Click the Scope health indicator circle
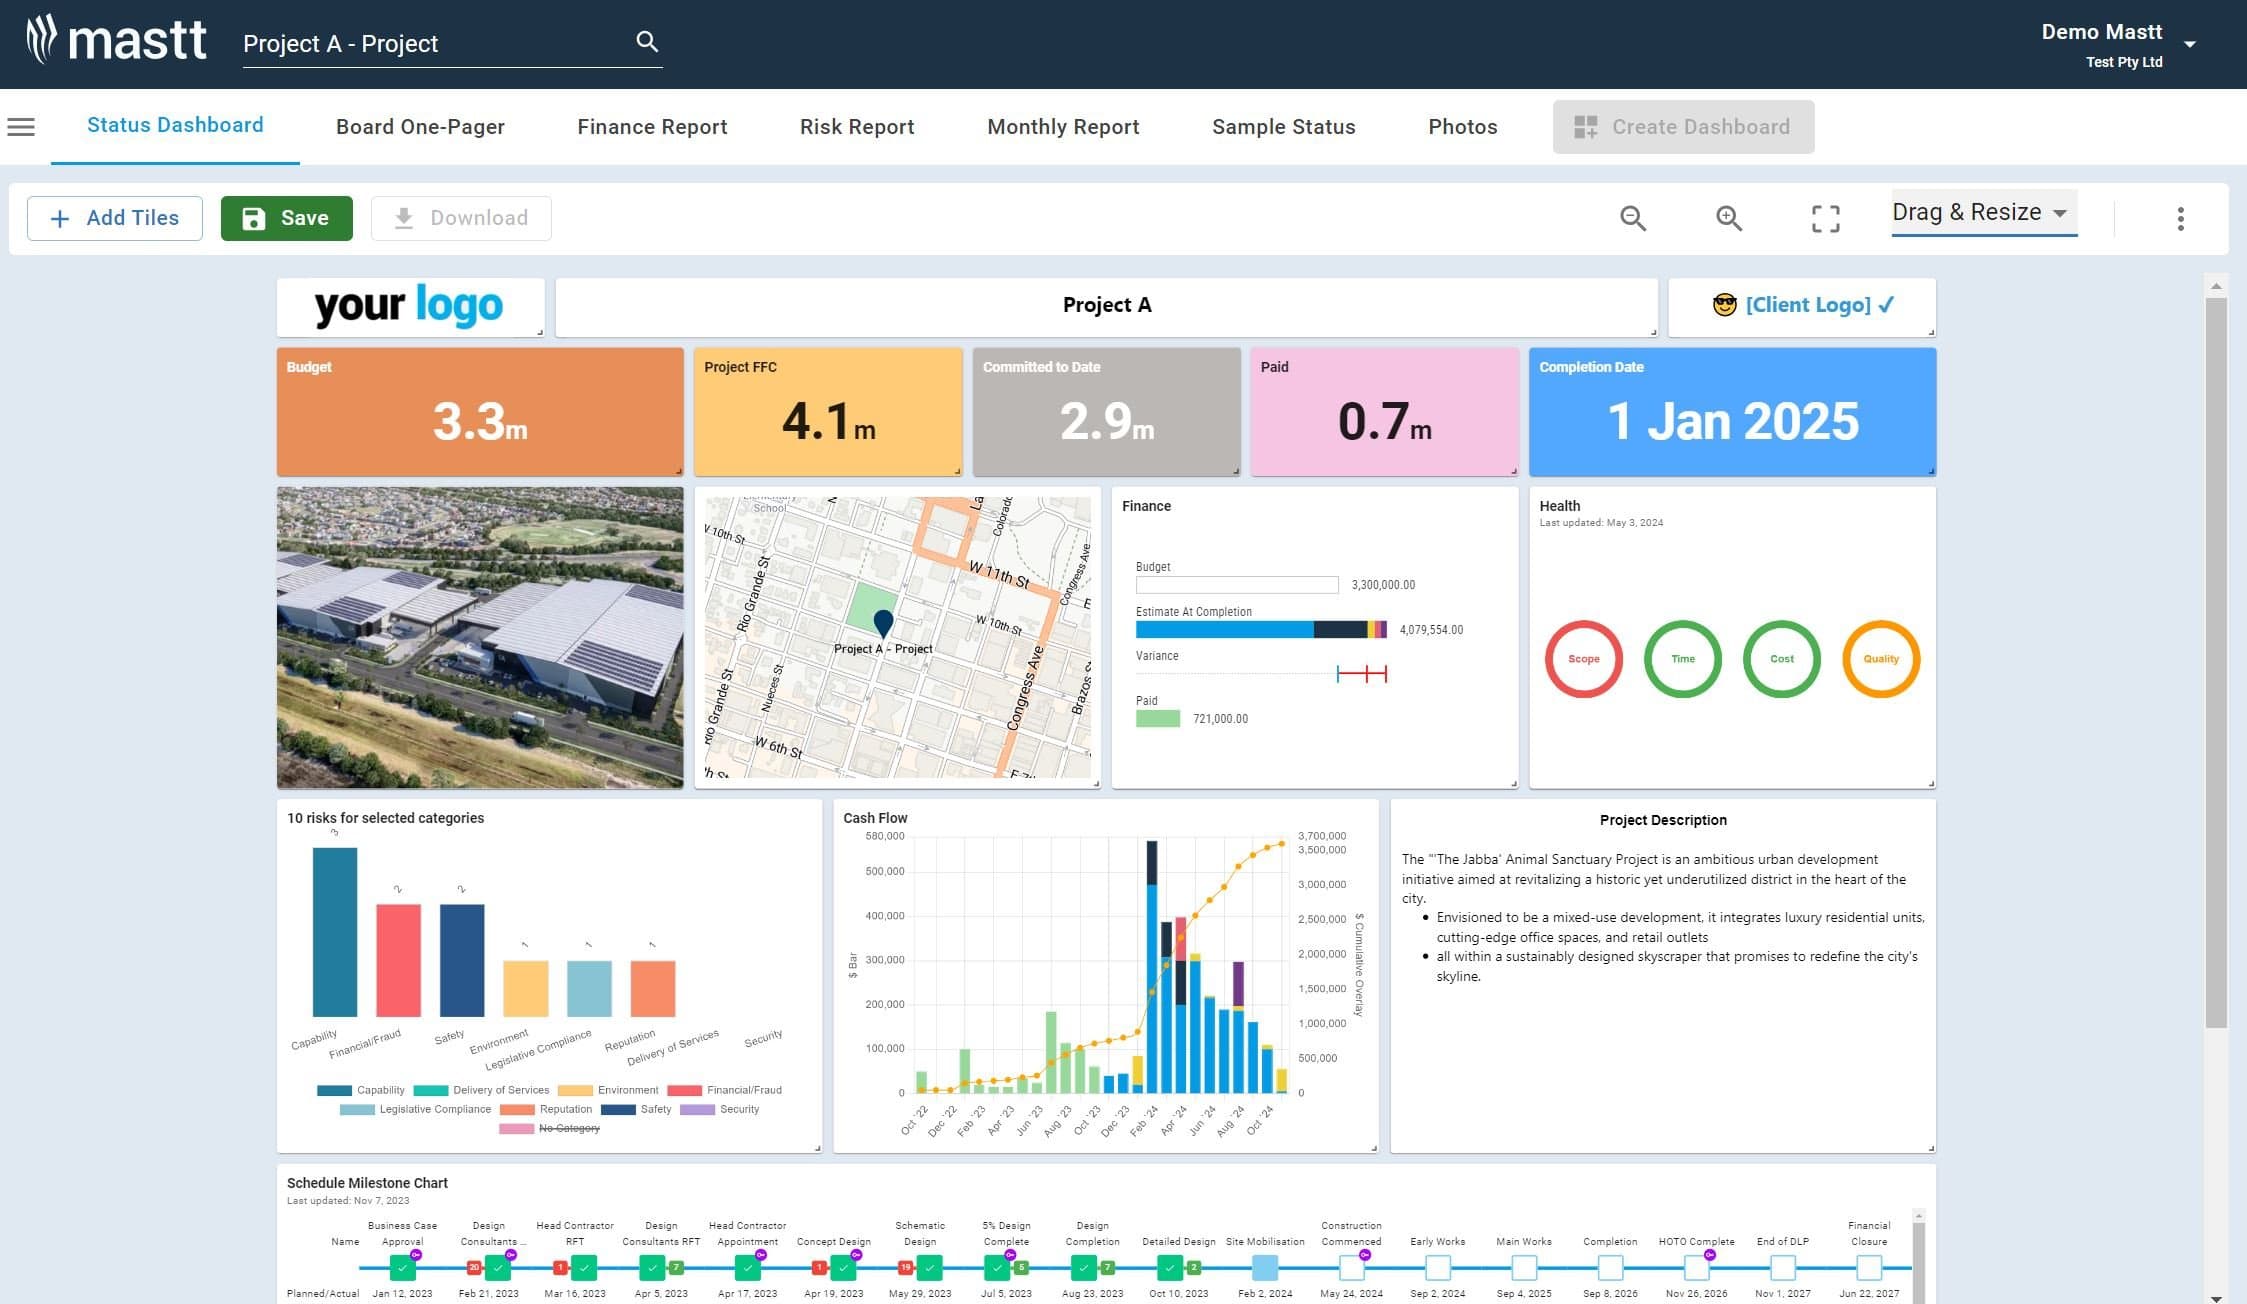The width and height of the screenshot is (2247, 1304). tap(1583, 659)
